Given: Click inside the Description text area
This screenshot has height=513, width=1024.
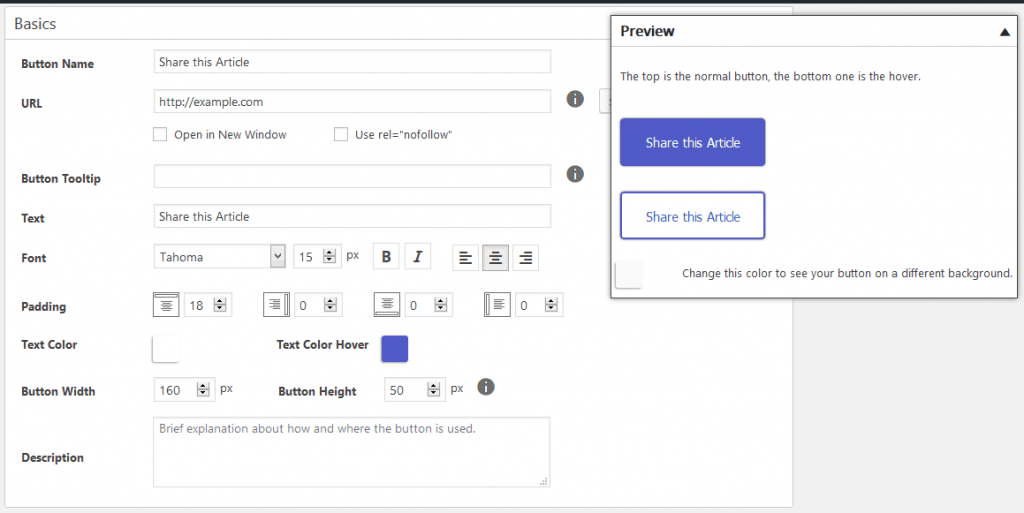Looking at the screenshot, I should 351,452.
